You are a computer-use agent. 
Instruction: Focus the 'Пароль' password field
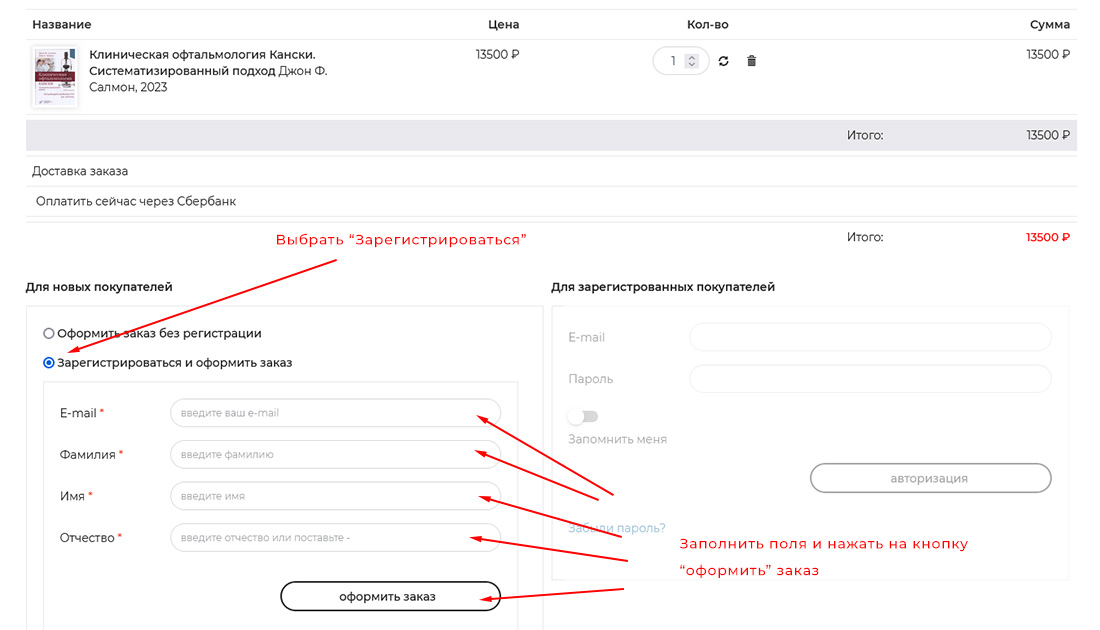870,379
